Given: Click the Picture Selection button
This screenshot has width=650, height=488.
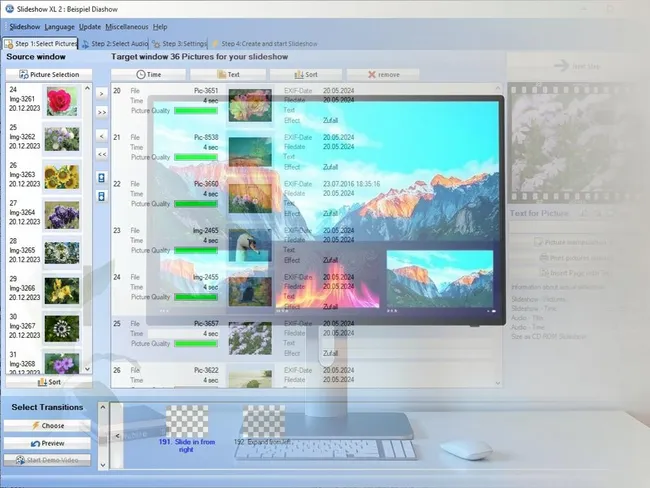Looking at the screenshot, I should click(x=49, y=75).
